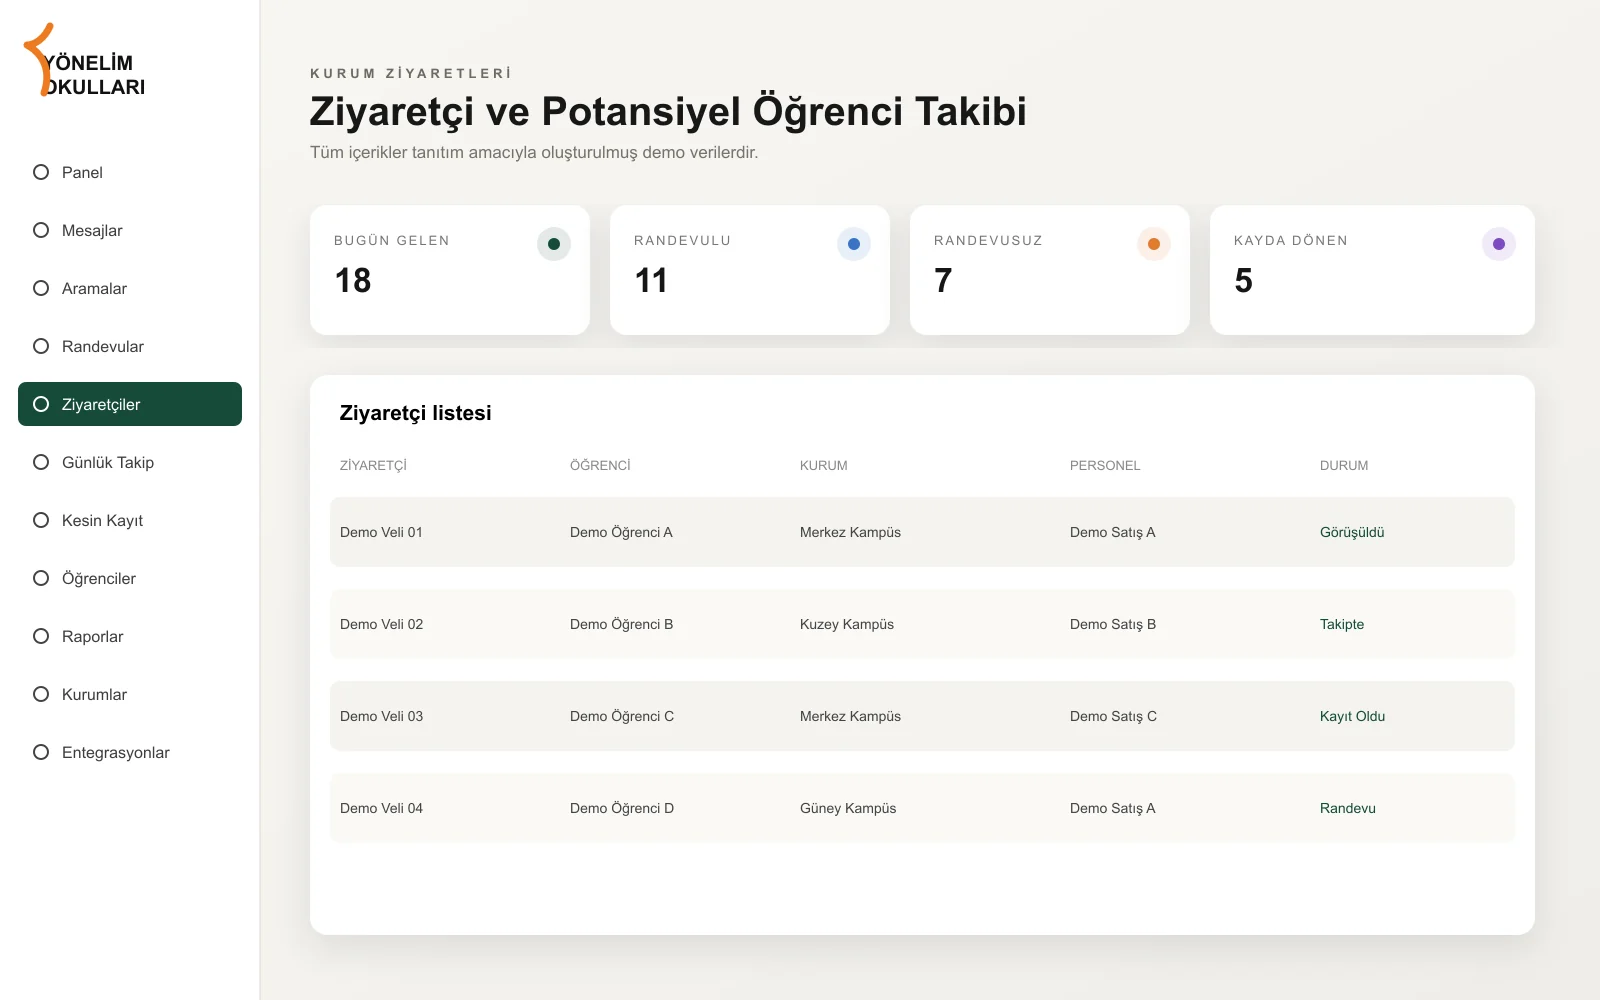The height and width of the screenshot is (1000, 1600).
Task: Click the PERSONEL column header
Action: coord(1105,465)
